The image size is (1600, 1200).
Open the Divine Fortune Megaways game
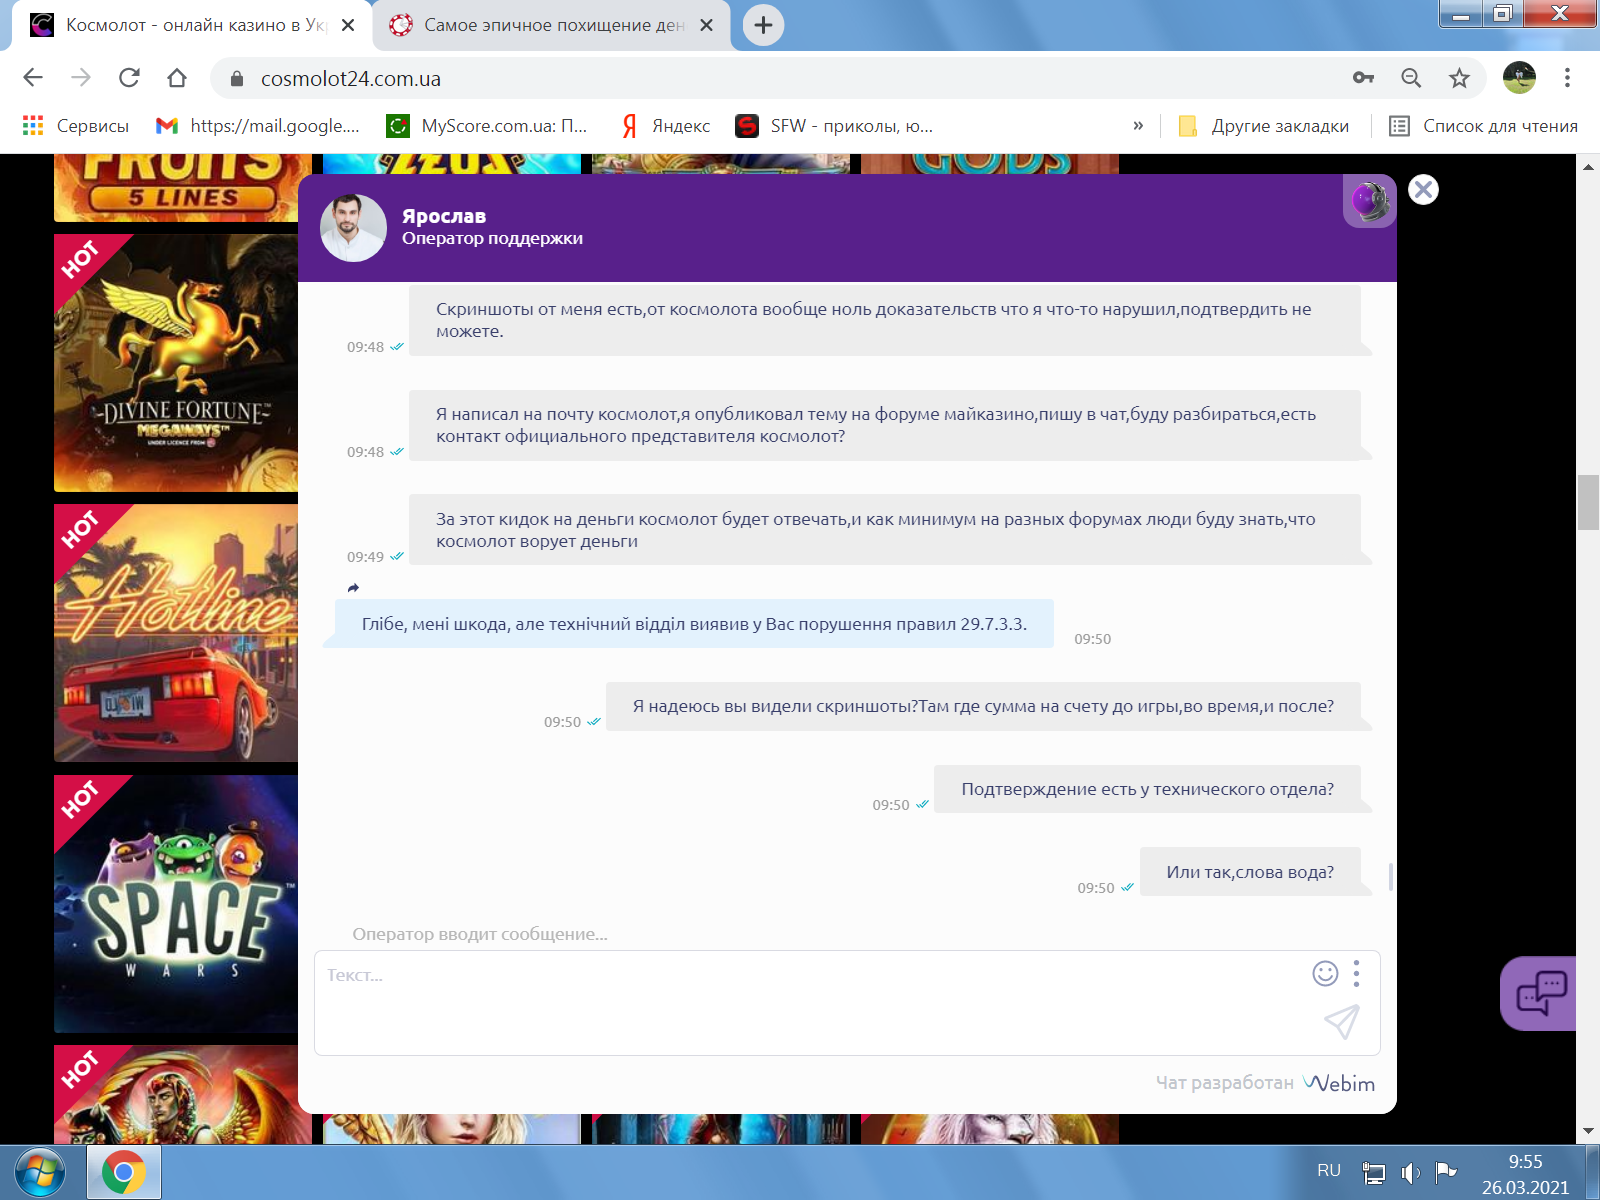(x=176, y=363)
